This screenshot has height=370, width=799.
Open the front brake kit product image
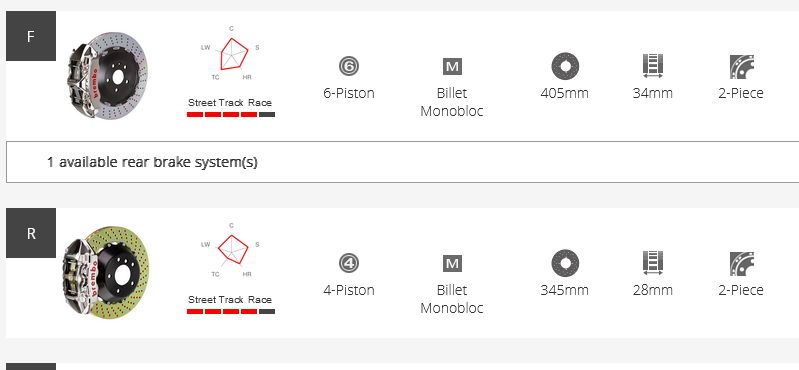pyautogui.click(x=106, y=76)
